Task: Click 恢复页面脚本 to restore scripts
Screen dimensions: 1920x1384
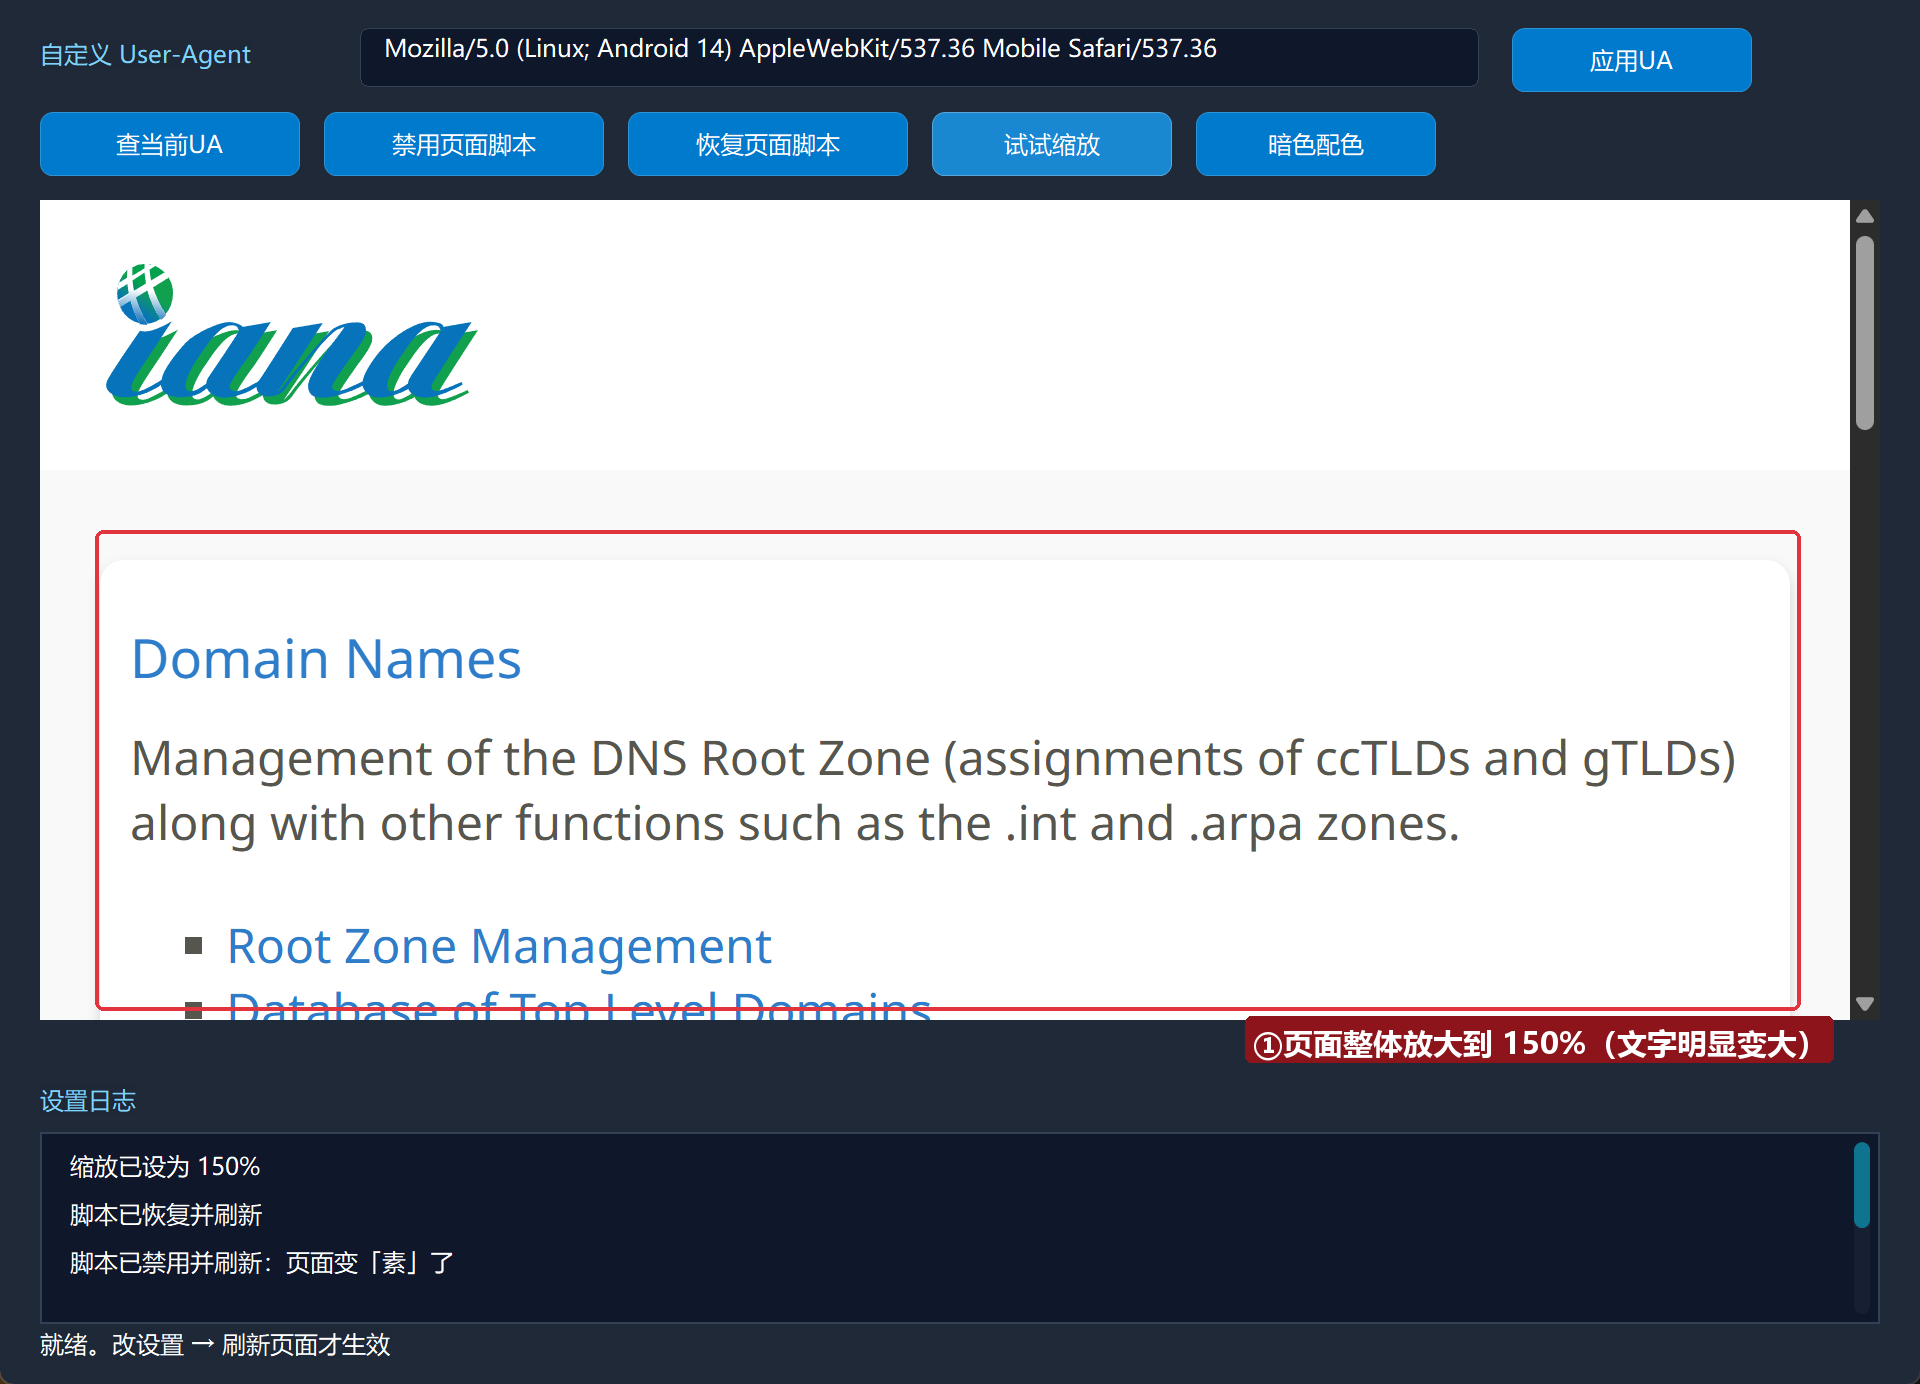Action: click(768, 144)
